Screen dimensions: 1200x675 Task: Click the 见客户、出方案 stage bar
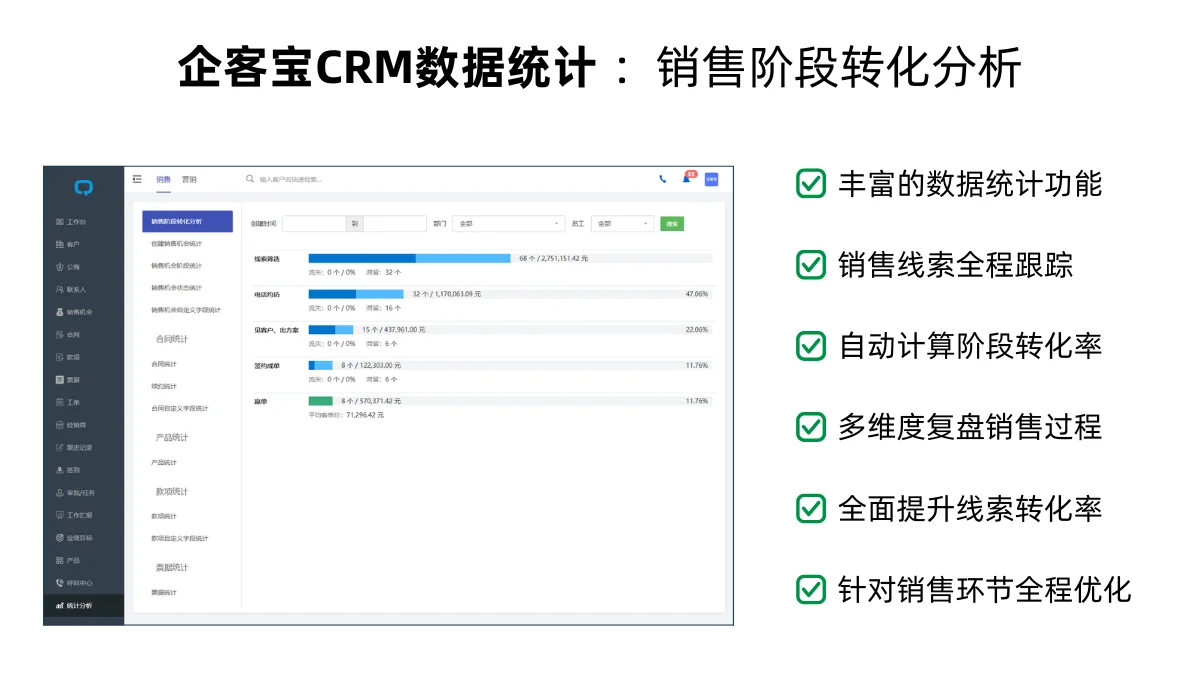[x=330, y=329]
